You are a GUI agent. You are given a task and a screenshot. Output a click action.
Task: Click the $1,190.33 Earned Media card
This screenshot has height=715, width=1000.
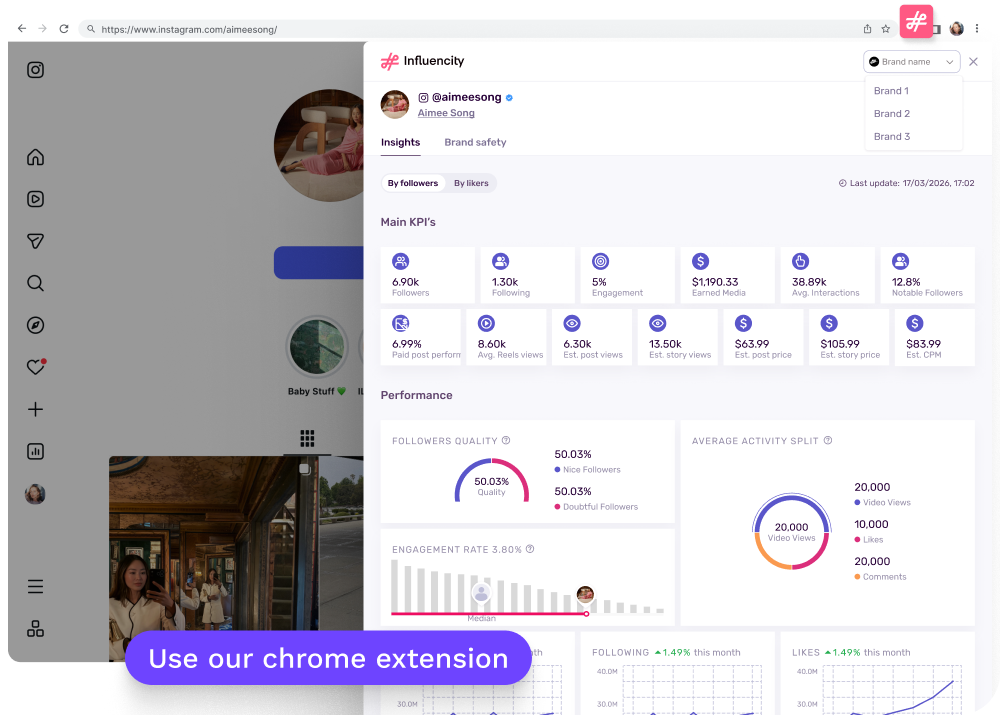728,275
